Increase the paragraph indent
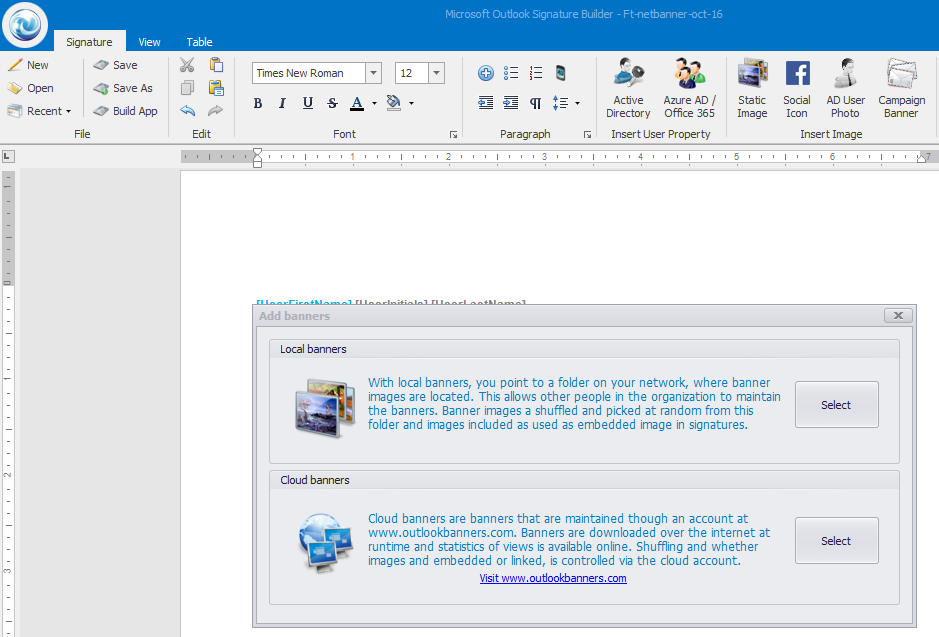This screenshot has width=939, height=637. pyautogui.click(x=511, y=103)
